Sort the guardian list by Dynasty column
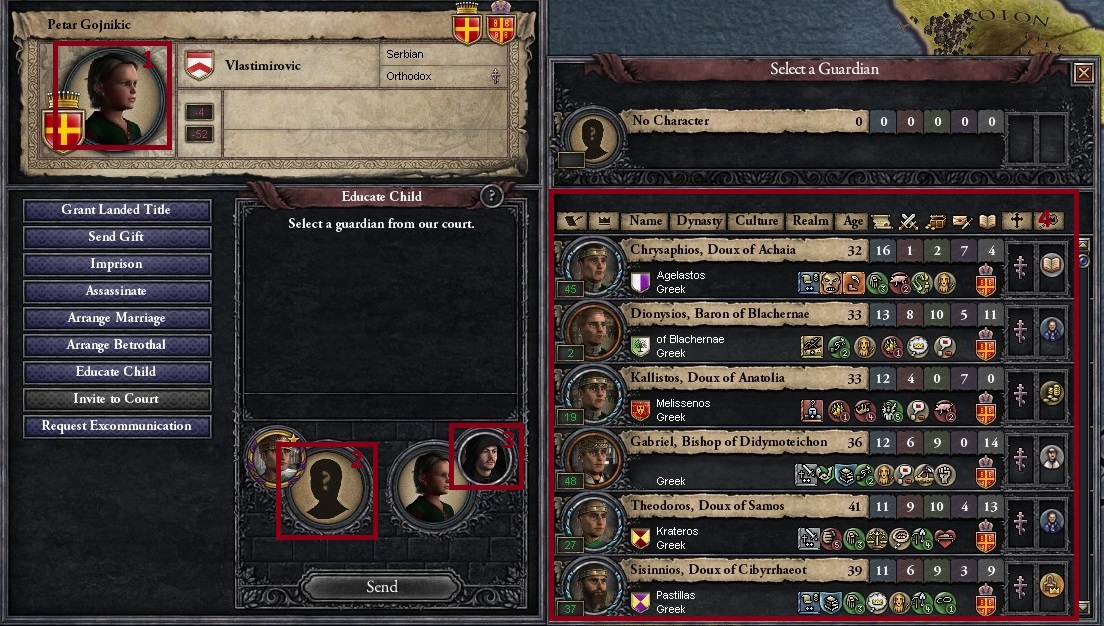 [698, 221]
